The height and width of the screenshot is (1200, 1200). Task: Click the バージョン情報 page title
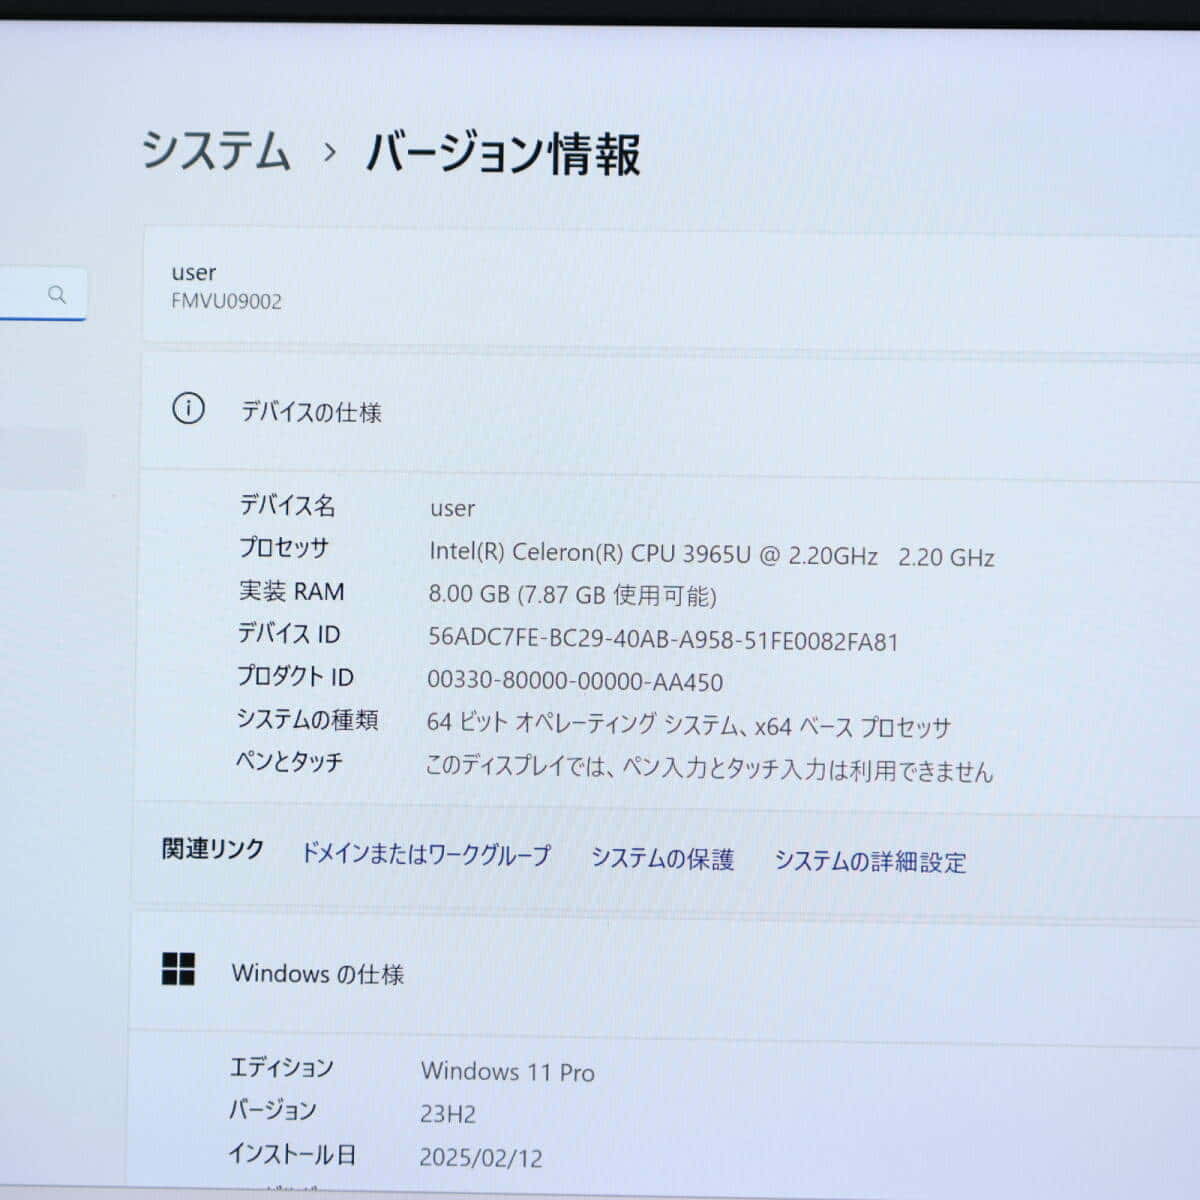click(503, 154)
